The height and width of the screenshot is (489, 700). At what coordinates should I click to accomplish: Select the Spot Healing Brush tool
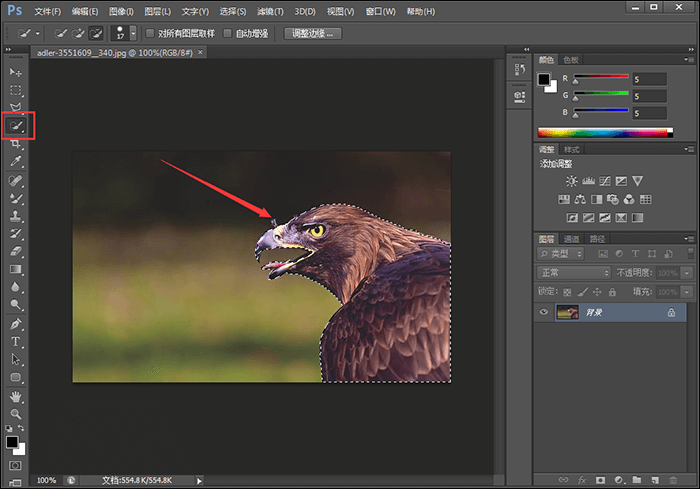(x=16, y=181)
